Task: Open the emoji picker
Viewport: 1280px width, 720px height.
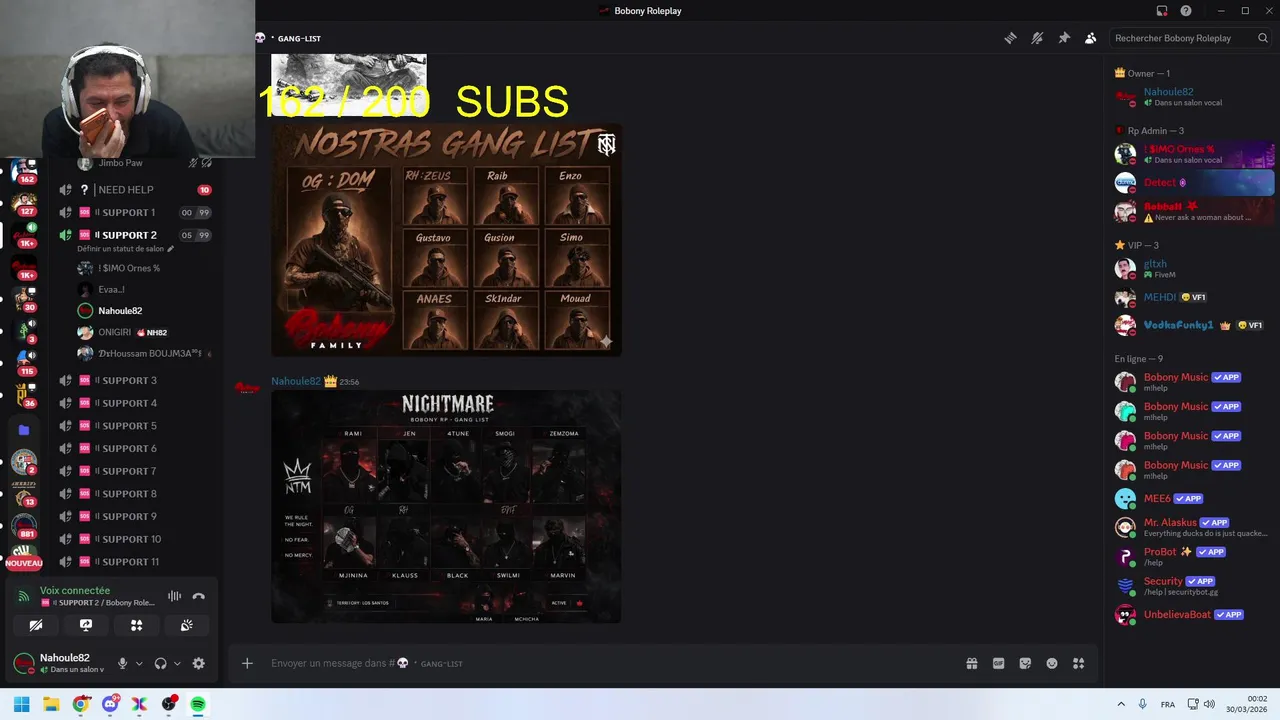Action: 1052,663
